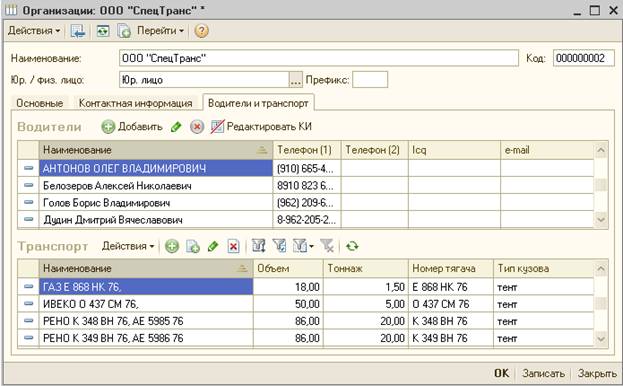Switch to the Контактная информация tab

coord(135,103)
